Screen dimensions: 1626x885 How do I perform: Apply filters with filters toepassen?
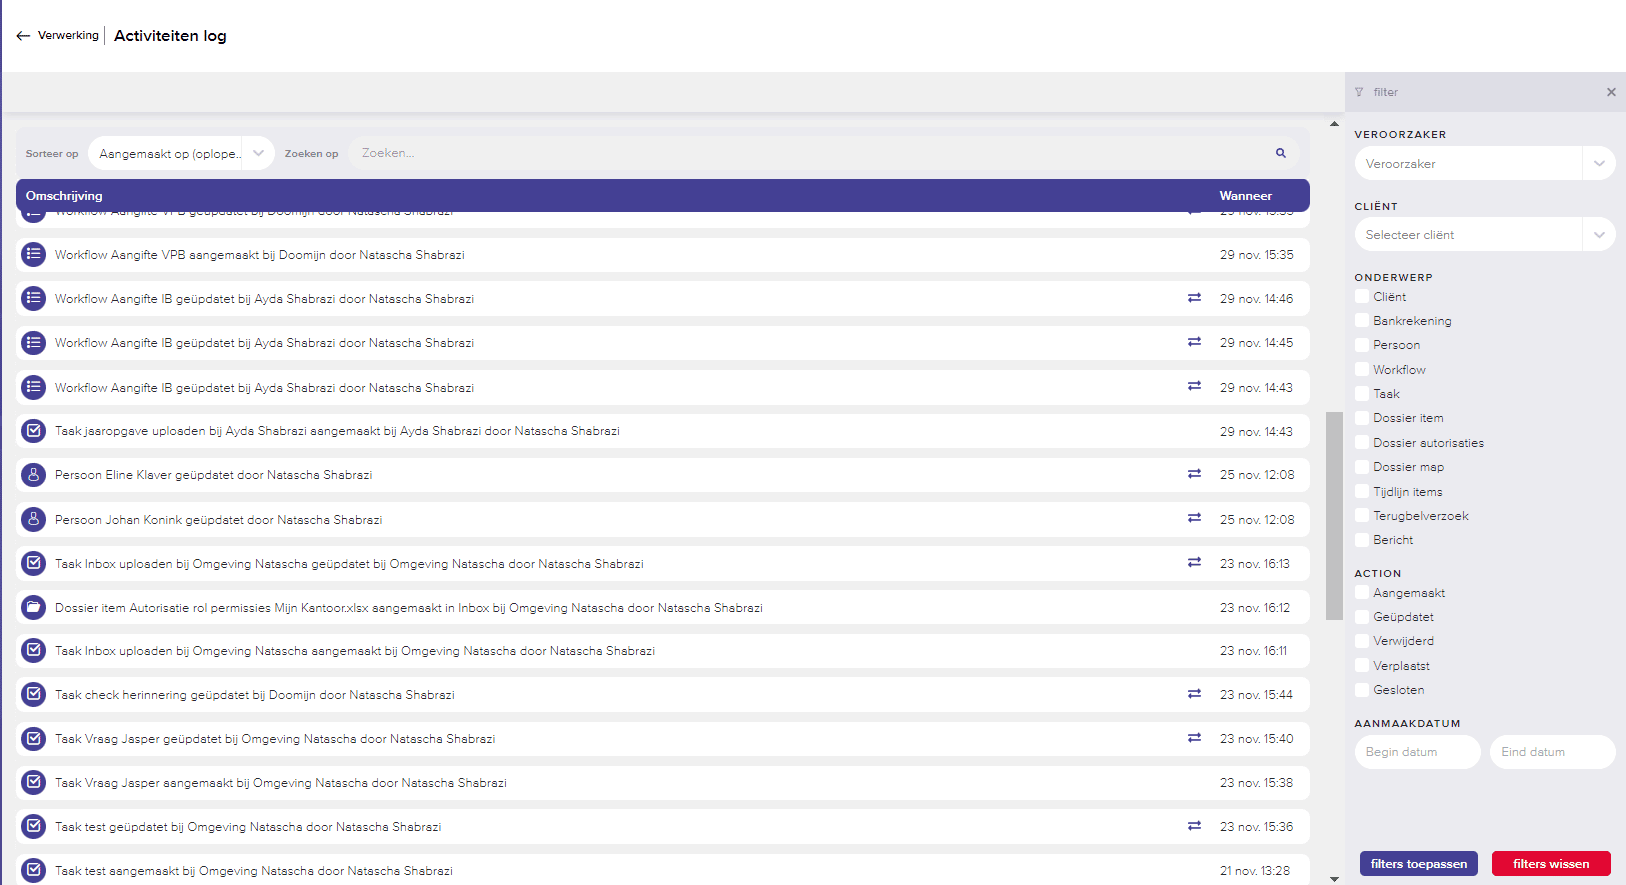pyautogui.click(x=1419, y=864)
